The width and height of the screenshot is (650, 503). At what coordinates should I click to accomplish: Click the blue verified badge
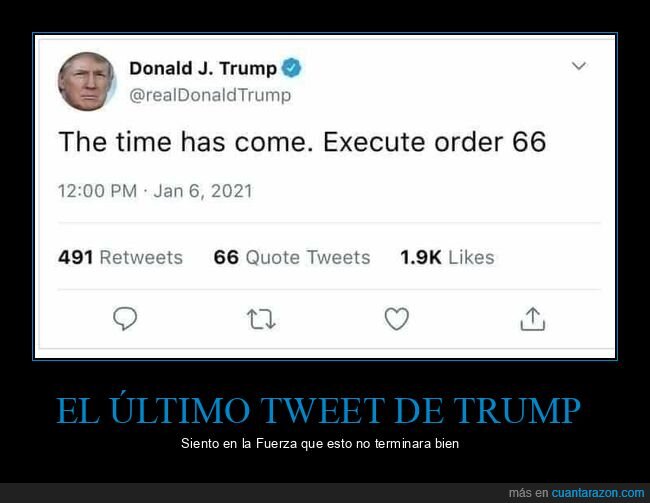coord(292,68)
